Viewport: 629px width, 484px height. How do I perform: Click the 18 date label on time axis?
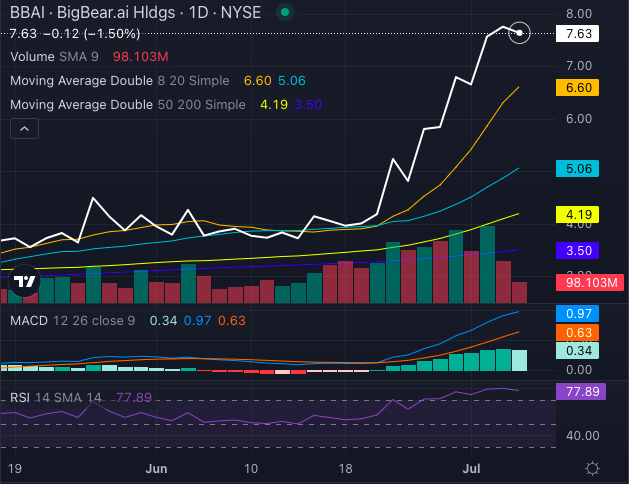point(345,469)
